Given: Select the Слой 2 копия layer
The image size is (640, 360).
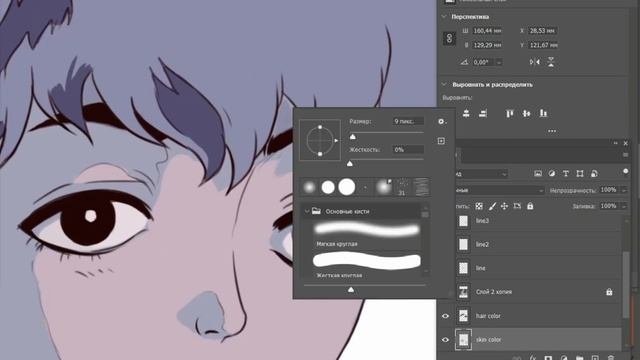Looking at the screenshot, I should point(538,292).
